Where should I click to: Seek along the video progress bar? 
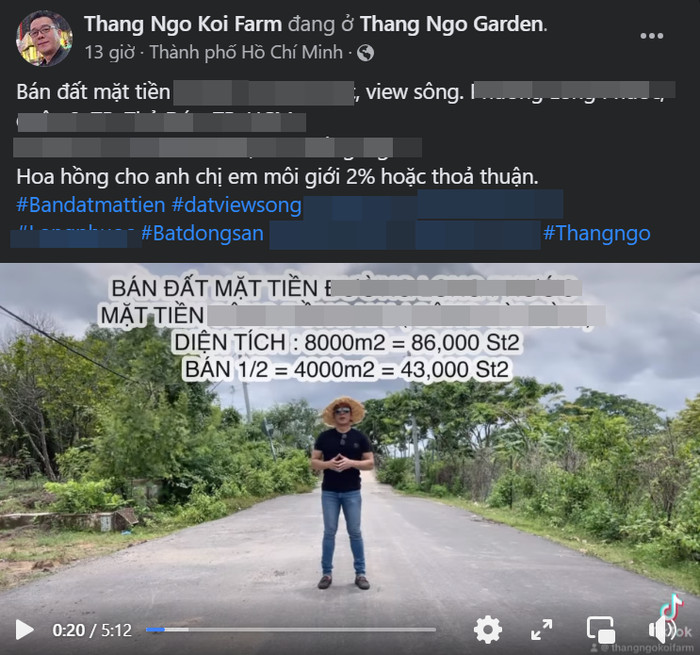tap(291, 630)
